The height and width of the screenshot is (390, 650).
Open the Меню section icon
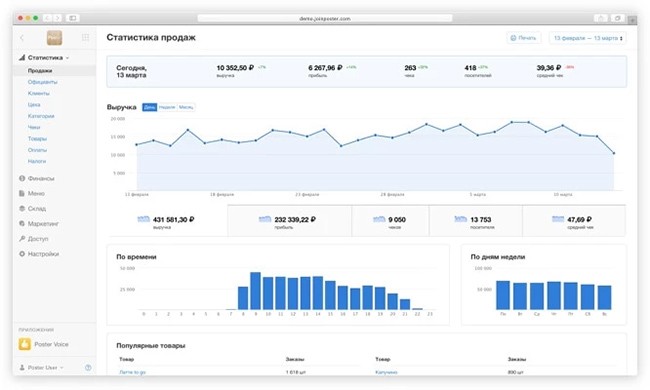click(x=22, y=193)
